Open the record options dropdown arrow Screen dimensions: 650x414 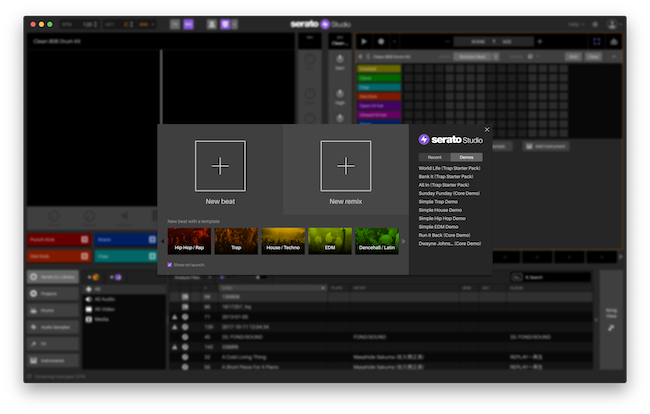pyautogui.click(x=394, y=41)
